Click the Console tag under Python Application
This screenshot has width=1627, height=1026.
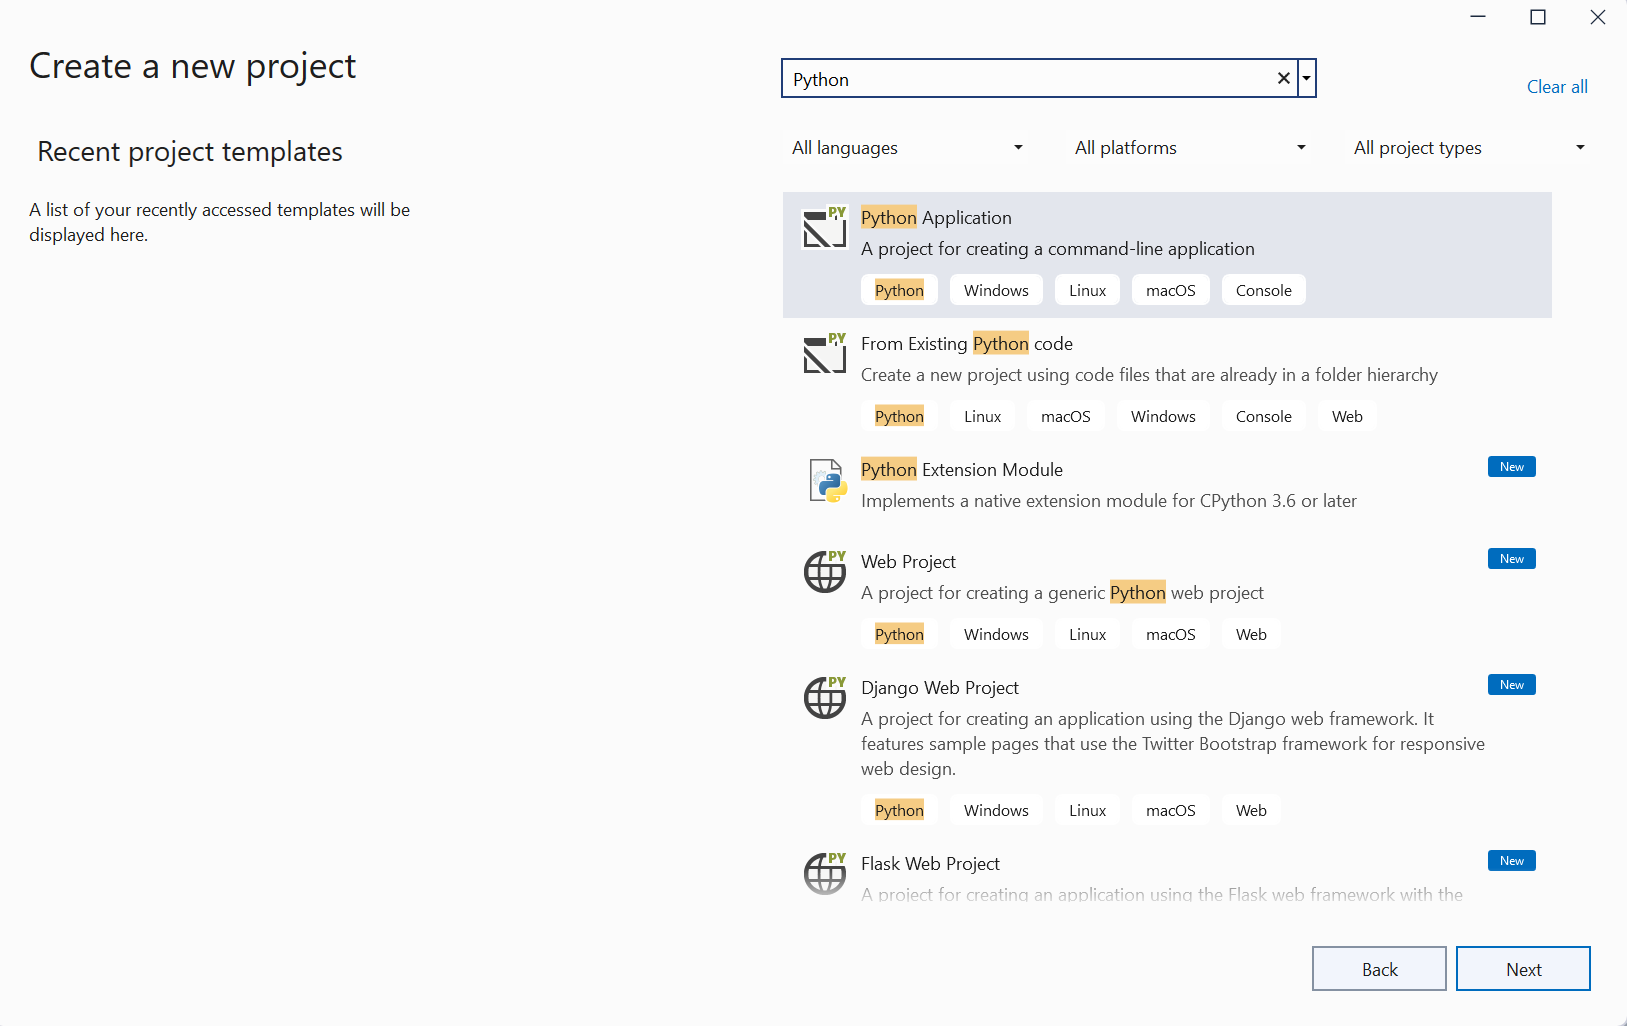(x=1263, y=290)
